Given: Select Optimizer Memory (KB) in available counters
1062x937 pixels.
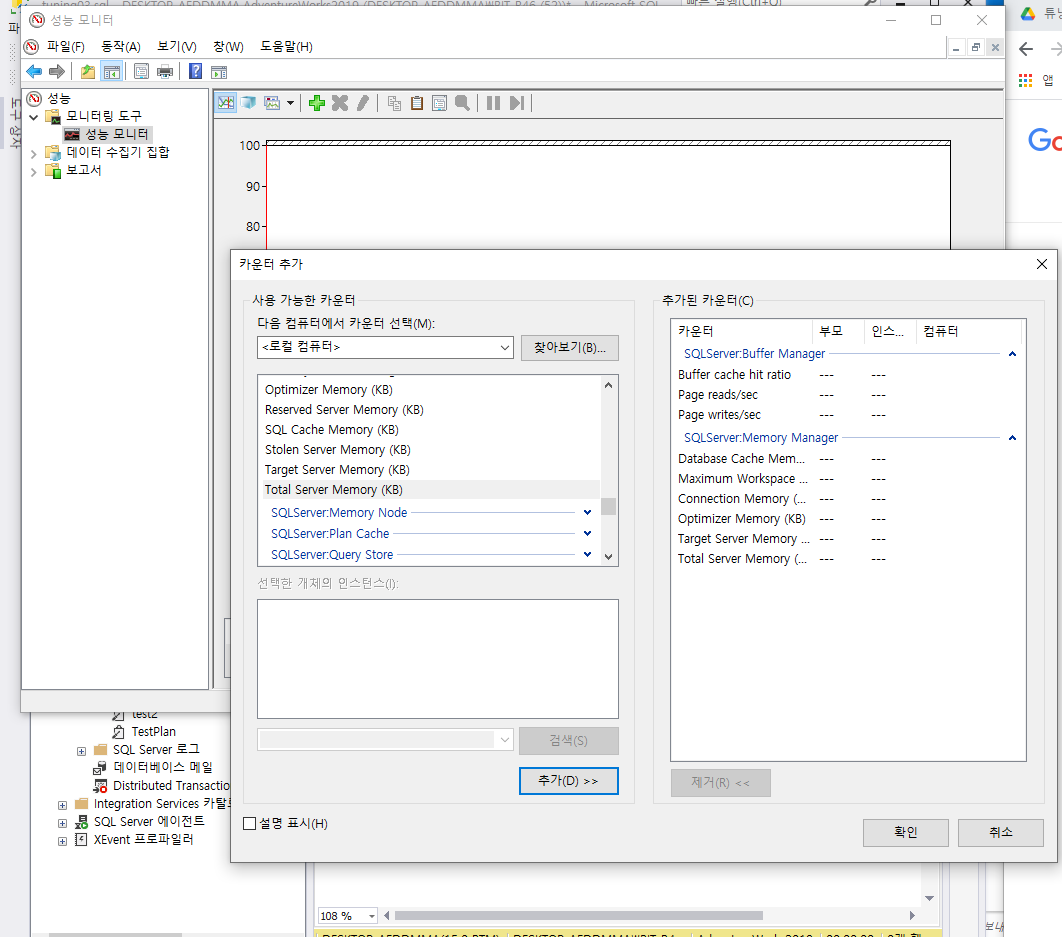Looking at the screenshot, I should pos(328,390).
